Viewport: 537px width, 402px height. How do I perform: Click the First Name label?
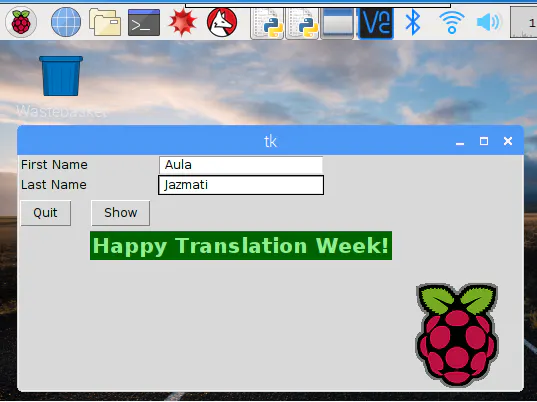pos(54,165)
